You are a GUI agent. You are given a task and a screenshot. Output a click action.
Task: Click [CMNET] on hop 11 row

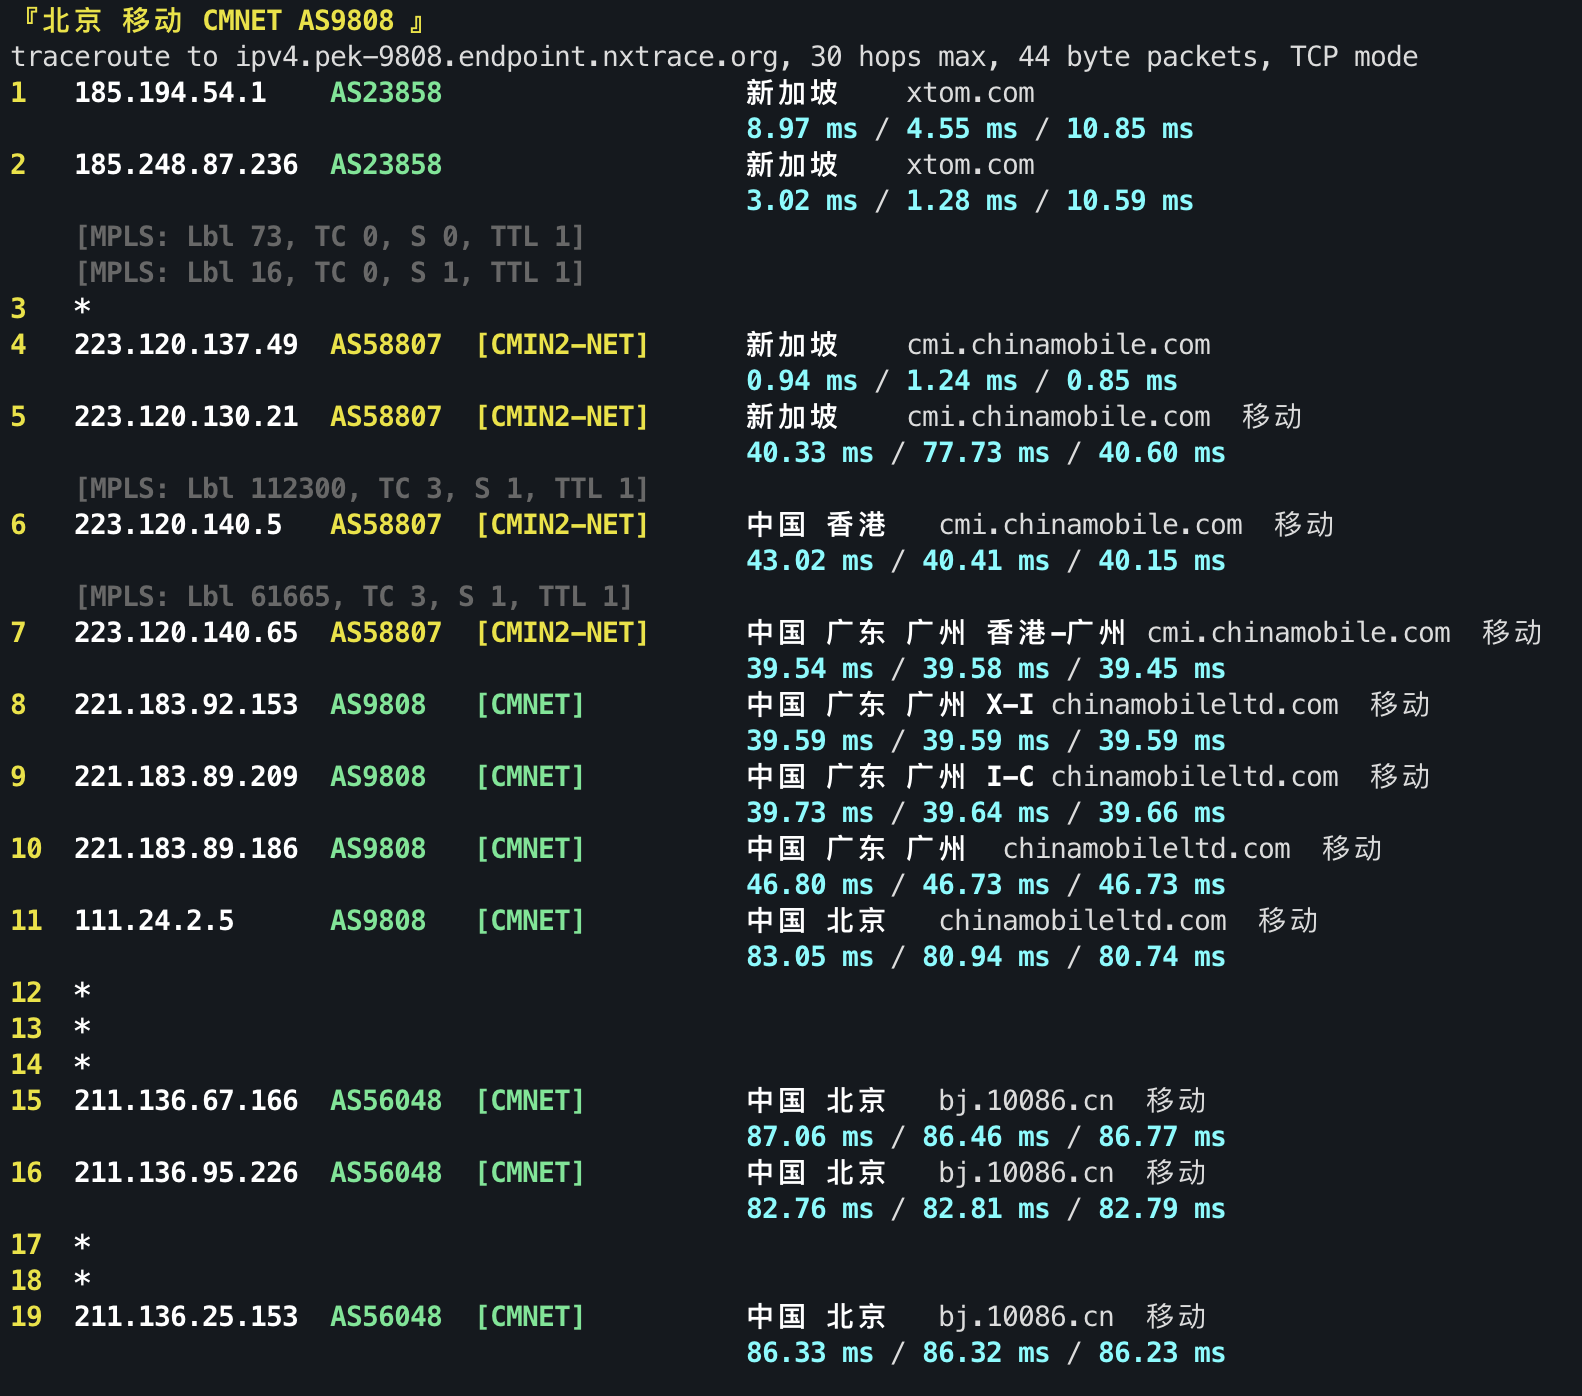[530, 921]
